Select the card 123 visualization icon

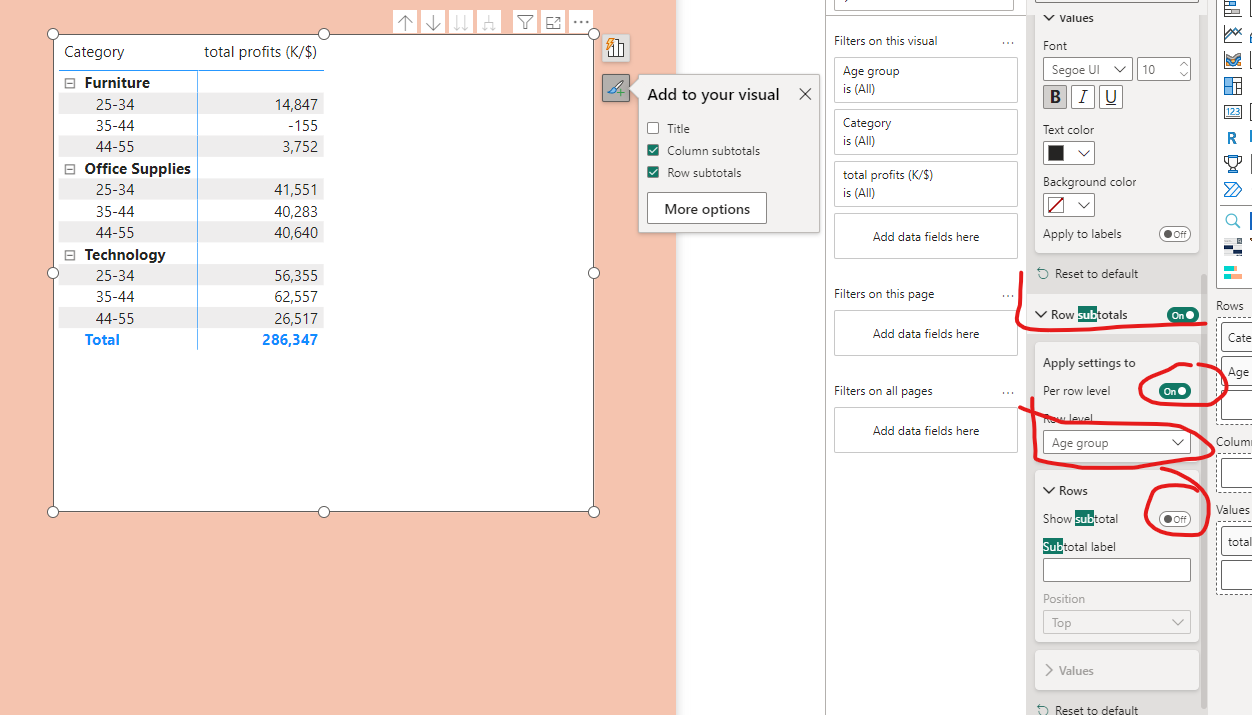tap(1233, 112)
